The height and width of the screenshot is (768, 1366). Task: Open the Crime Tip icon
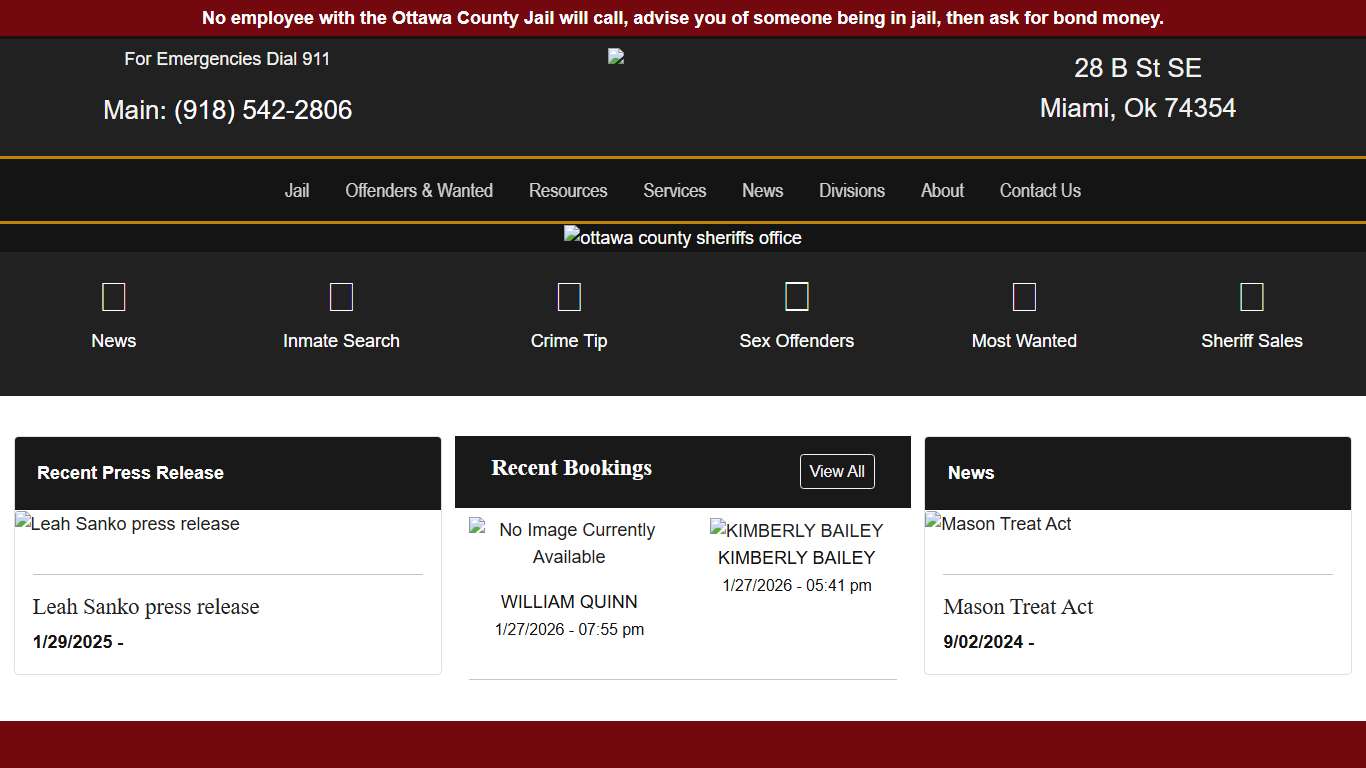[569, 296]
